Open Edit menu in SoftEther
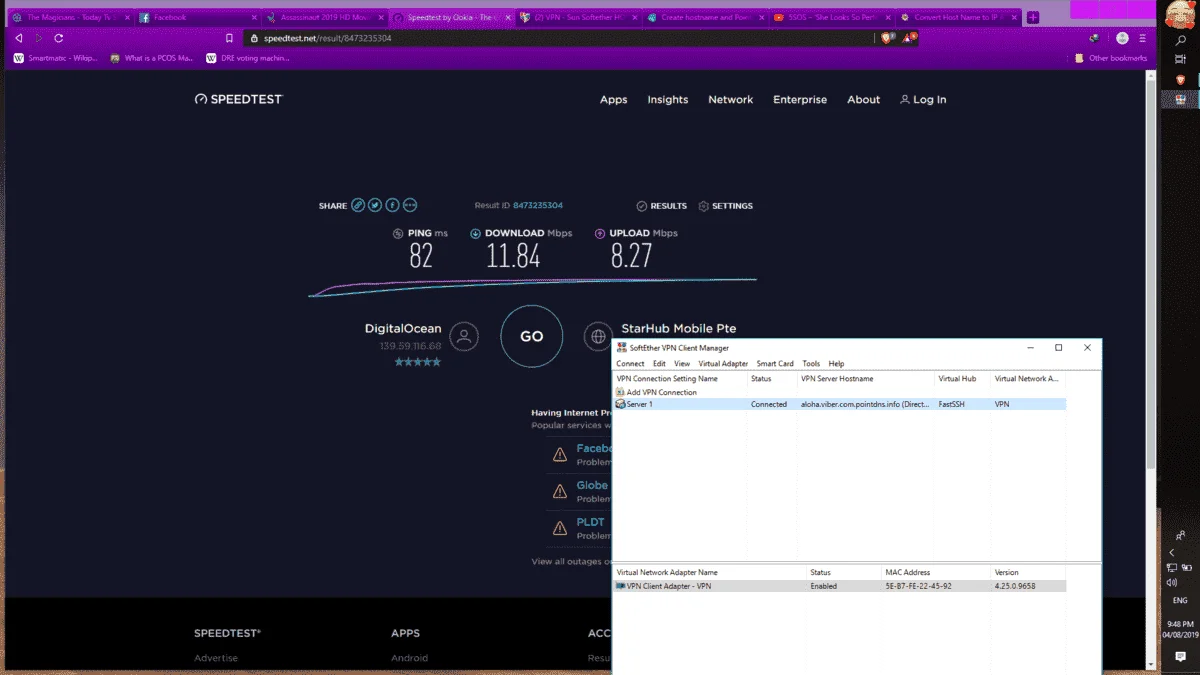The height and width of the screenshot is (675, 1200). (x=659, y=364)
